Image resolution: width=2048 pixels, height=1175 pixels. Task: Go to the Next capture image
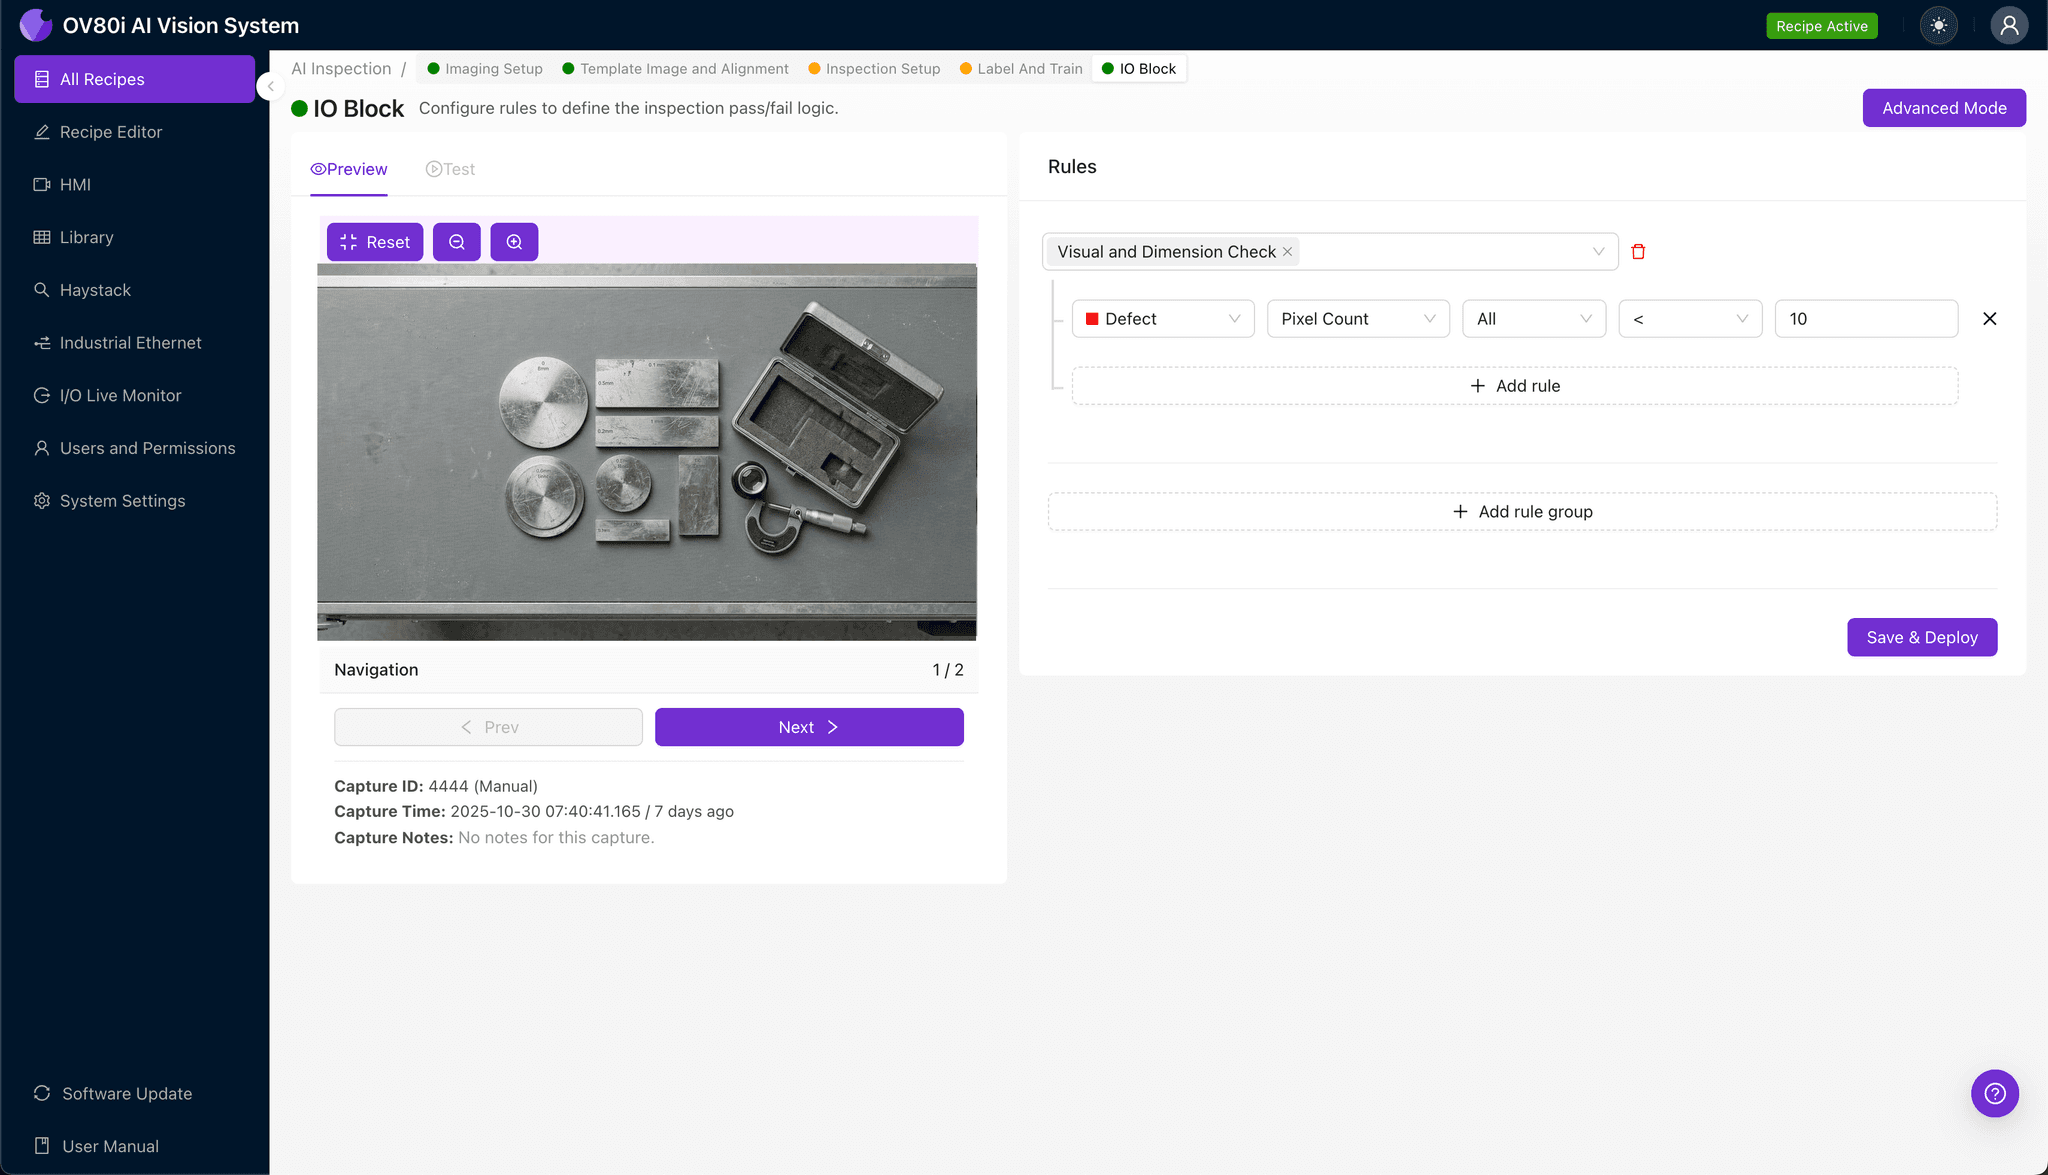point(809,727)
